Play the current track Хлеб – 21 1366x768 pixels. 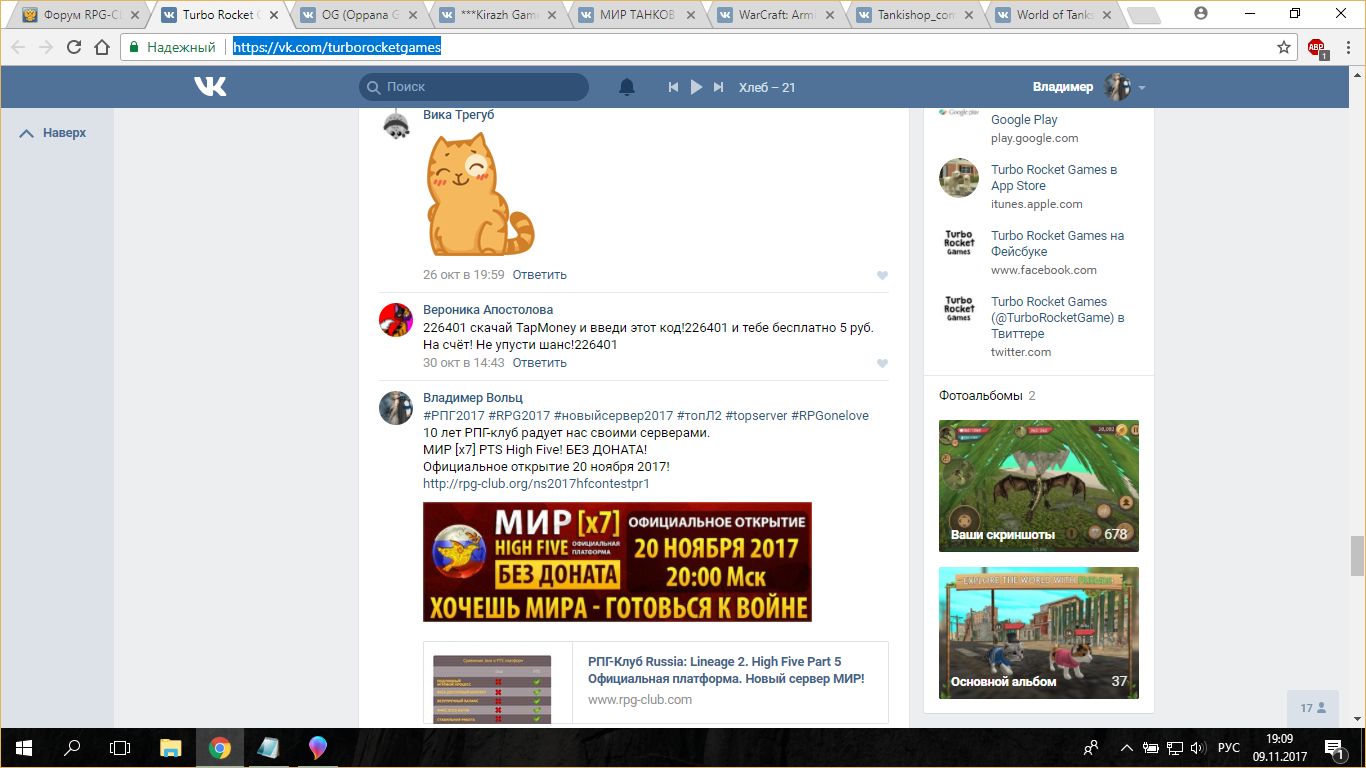click(696, 87)
